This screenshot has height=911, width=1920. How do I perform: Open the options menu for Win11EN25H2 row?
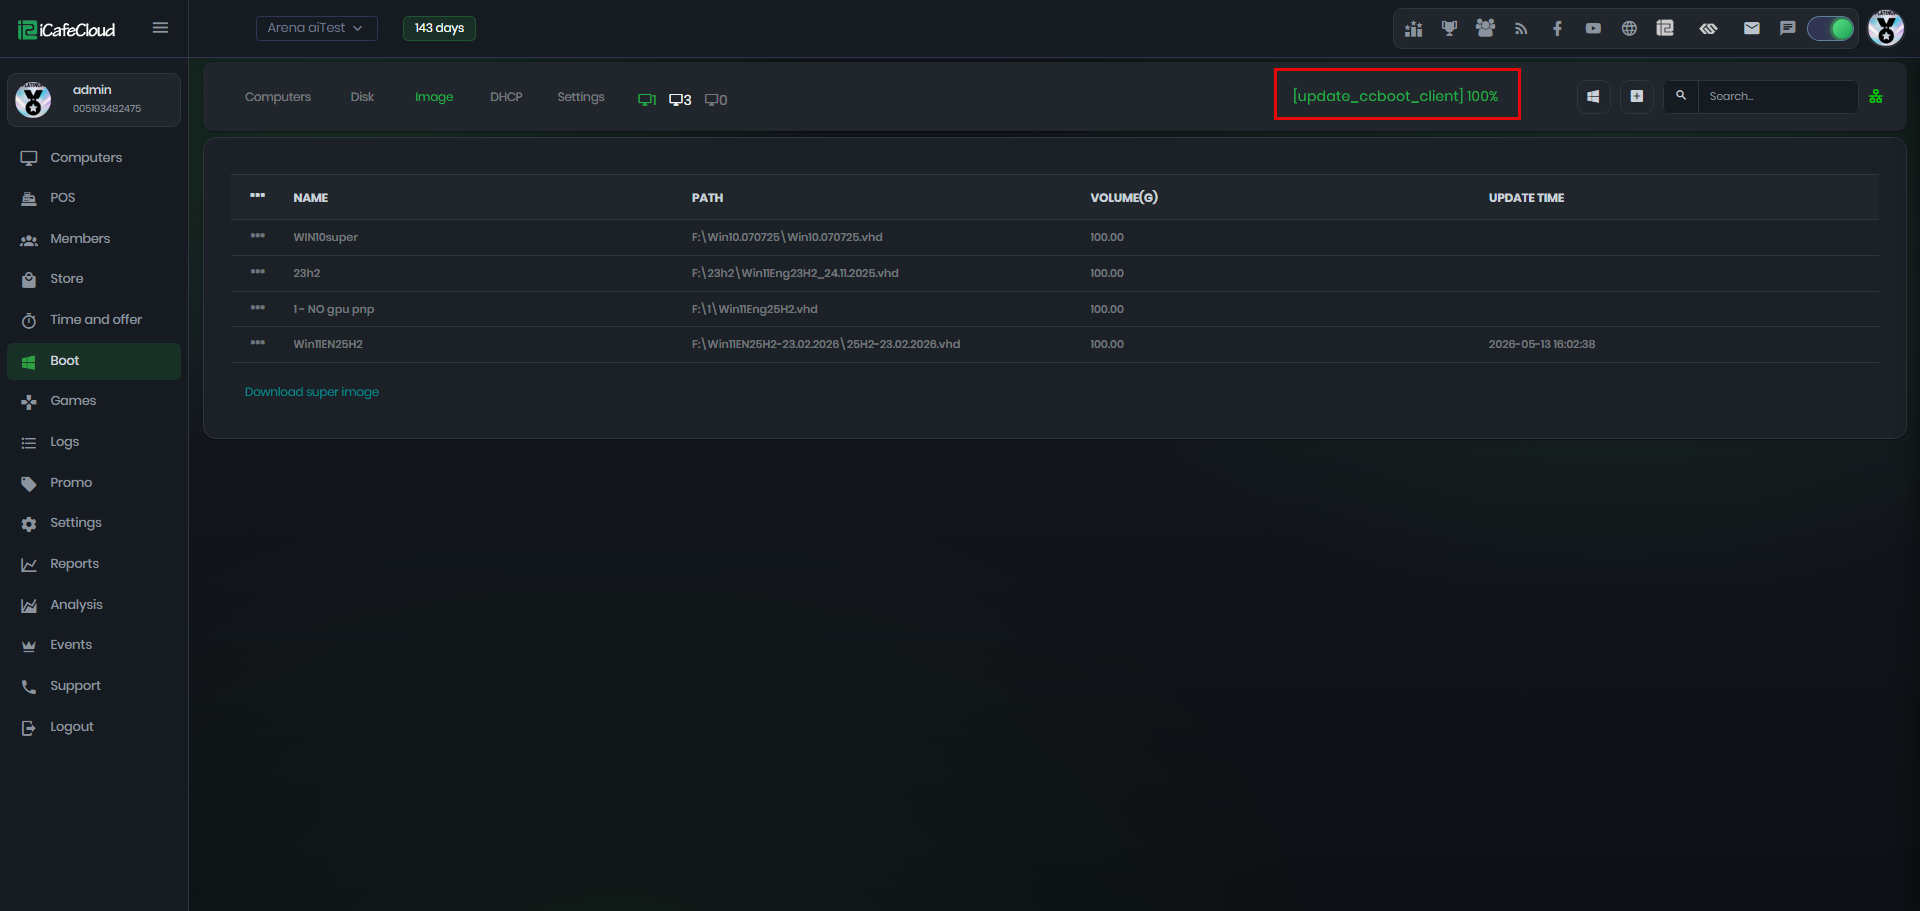258,343
